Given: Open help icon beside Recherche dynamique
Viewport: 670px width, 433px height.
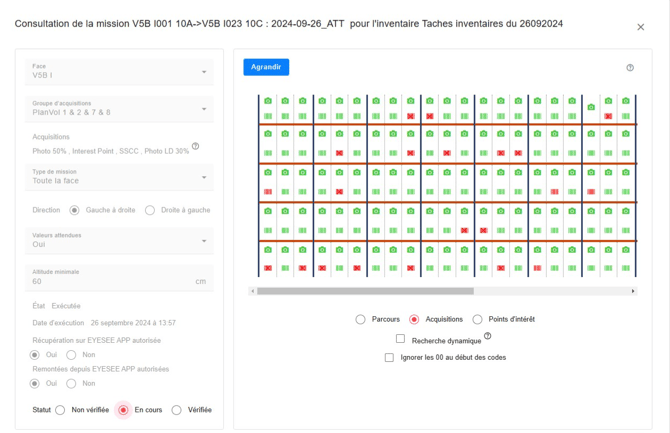Looking at the screenshot, I should (x=488, y=337).
